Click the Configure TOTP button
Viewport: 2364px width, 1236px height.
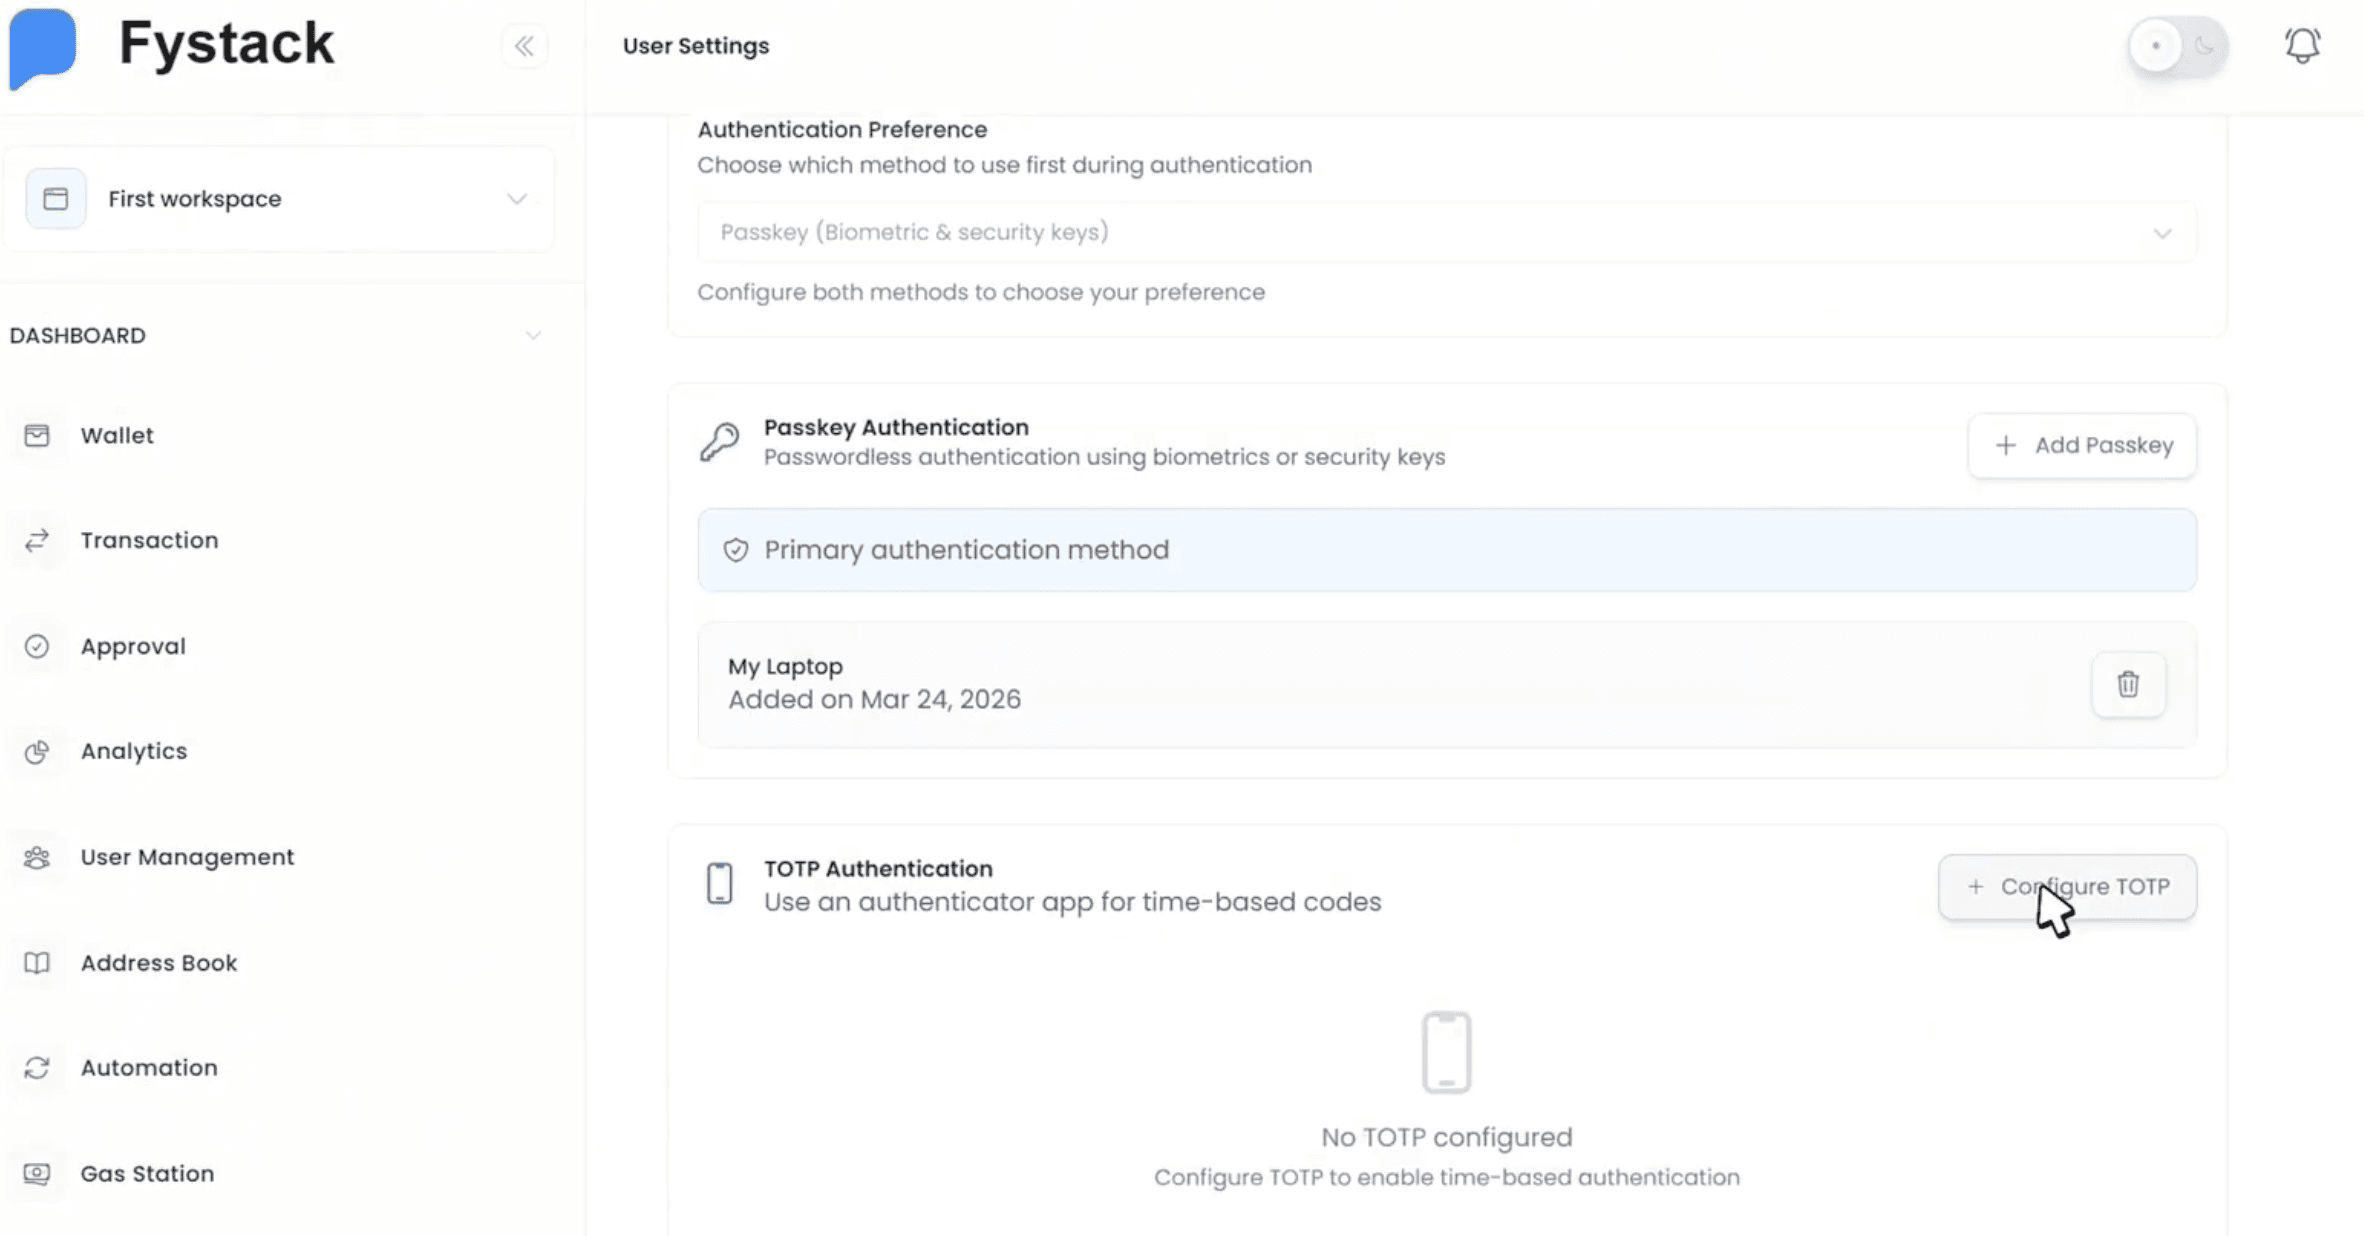pyautogui.click(x=2066, y=887)
